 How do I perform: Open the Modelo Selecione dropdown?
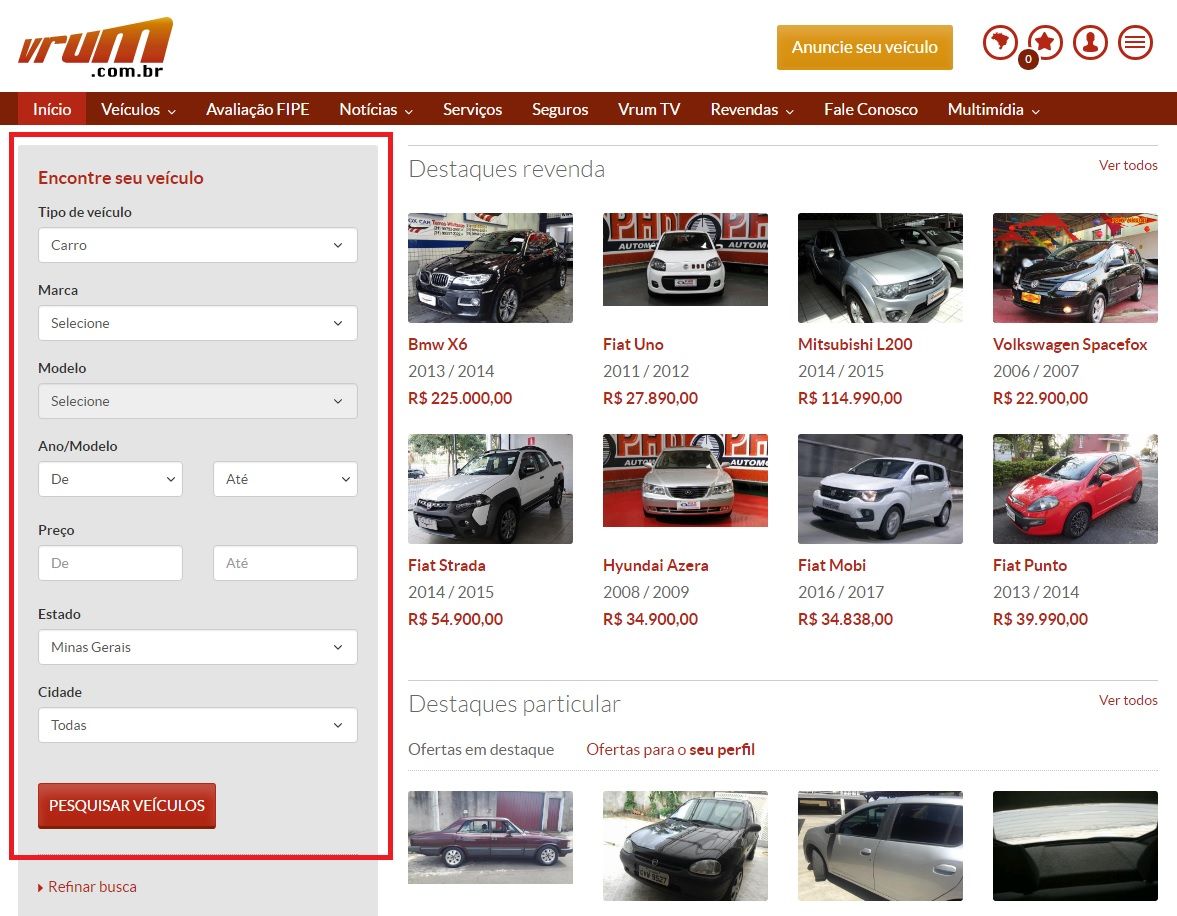click(197, 401)
